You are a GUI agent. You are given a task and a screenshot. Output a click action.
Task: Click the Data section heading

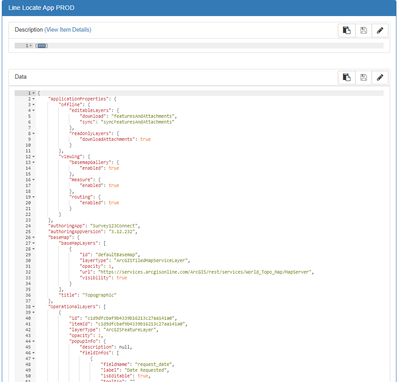20,77
